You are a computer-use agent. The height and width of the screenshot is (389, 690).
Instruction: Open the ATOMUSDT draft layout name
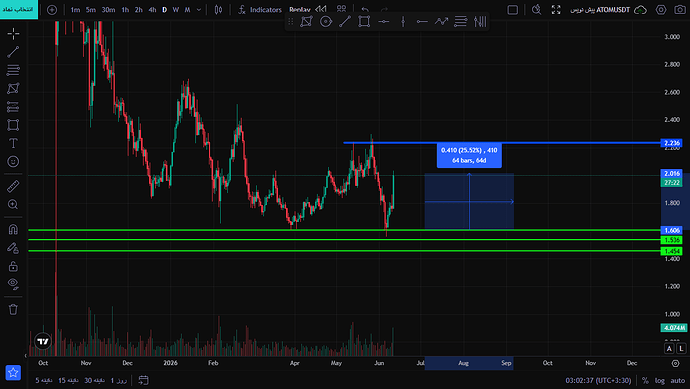pos(600,10)
